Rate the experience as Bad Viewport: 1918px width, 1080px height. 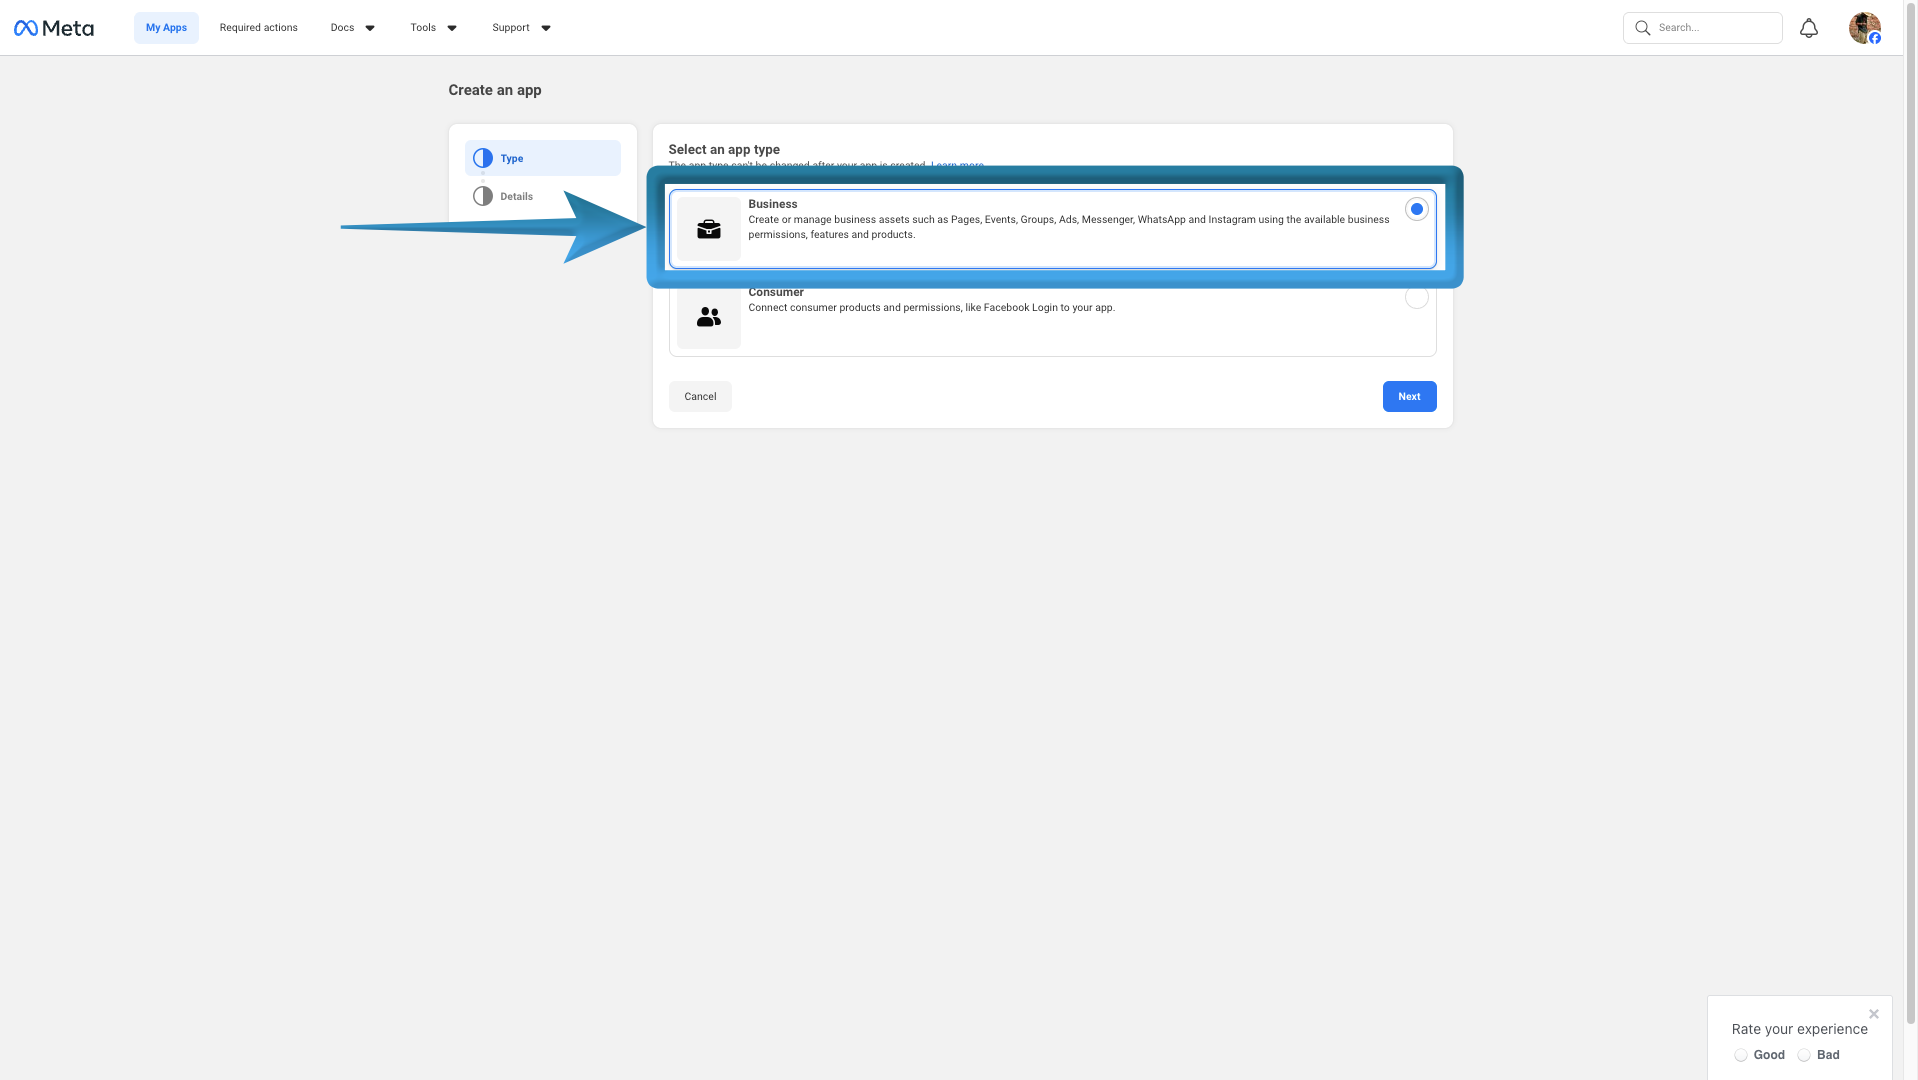[1804, 1055]
